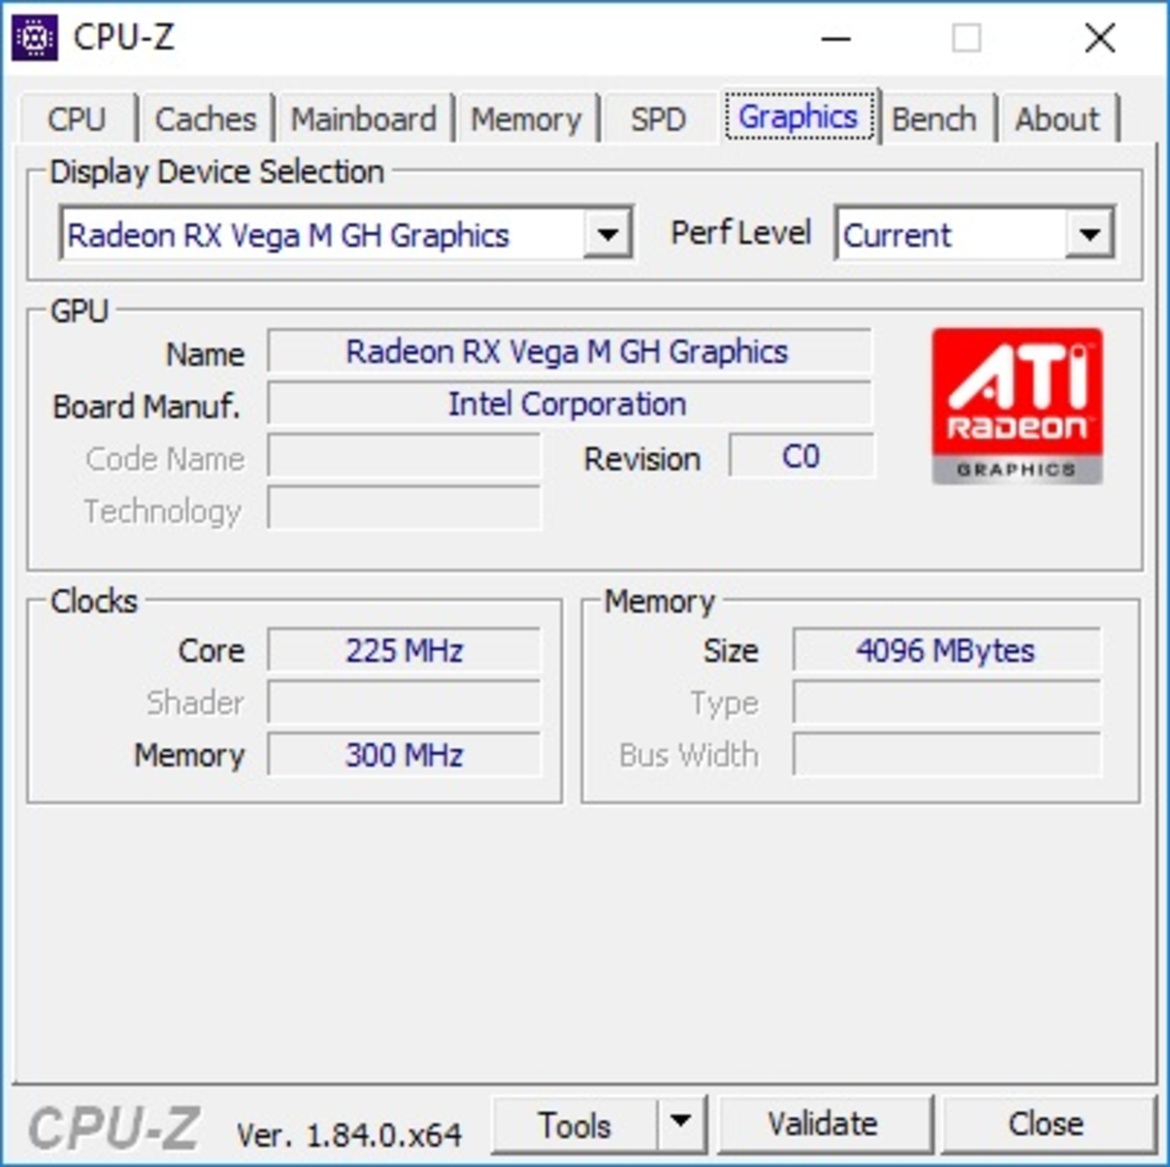
Task: Open the About tab
Action: tap(1057, 119)
